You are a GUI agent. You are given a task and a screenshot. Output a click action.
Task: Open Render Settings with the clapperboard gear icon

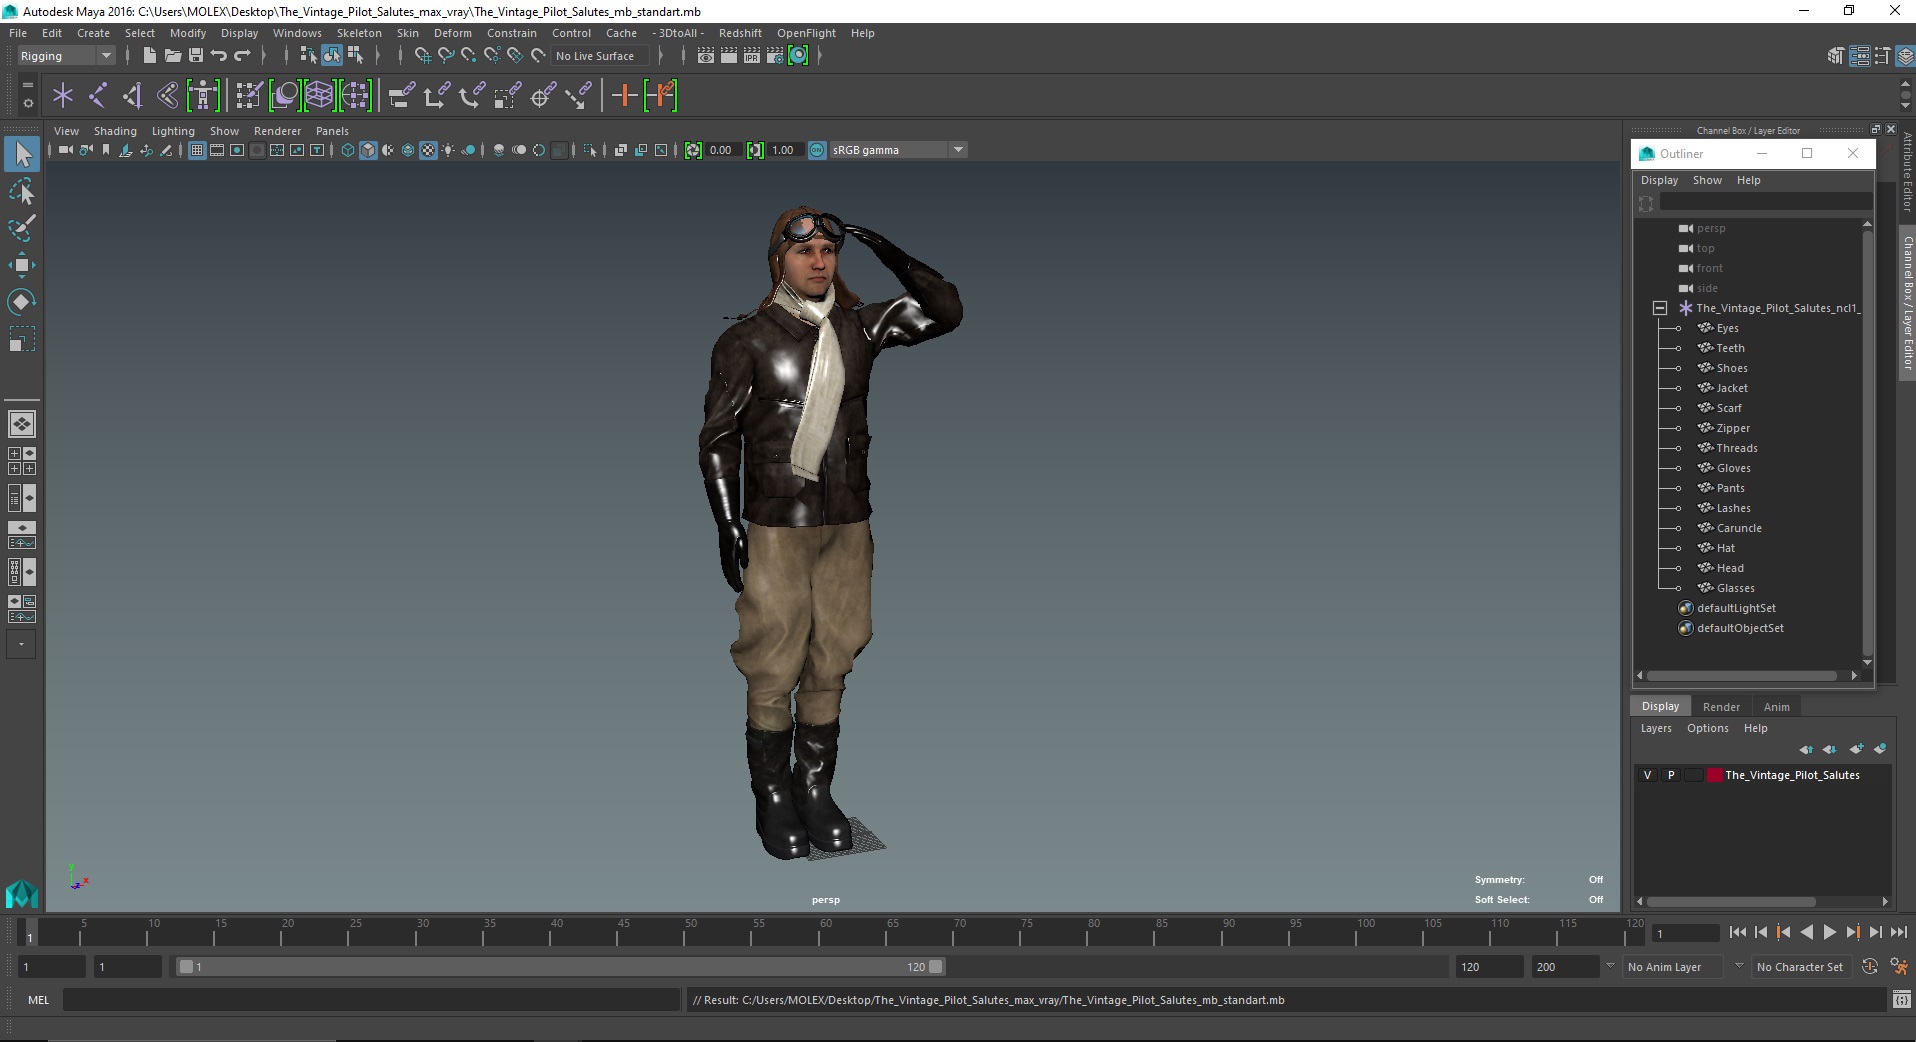pos(775,56)
